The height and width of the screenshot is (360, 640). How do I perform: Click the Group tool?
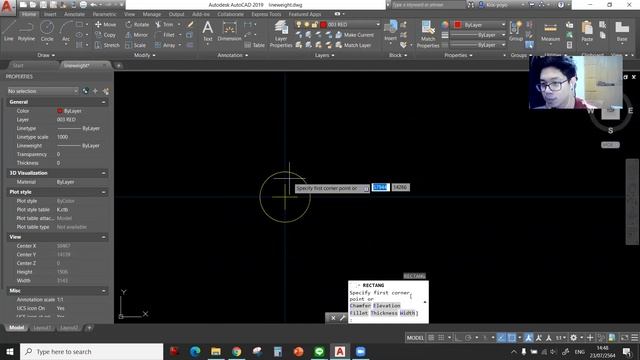[516, 31]
